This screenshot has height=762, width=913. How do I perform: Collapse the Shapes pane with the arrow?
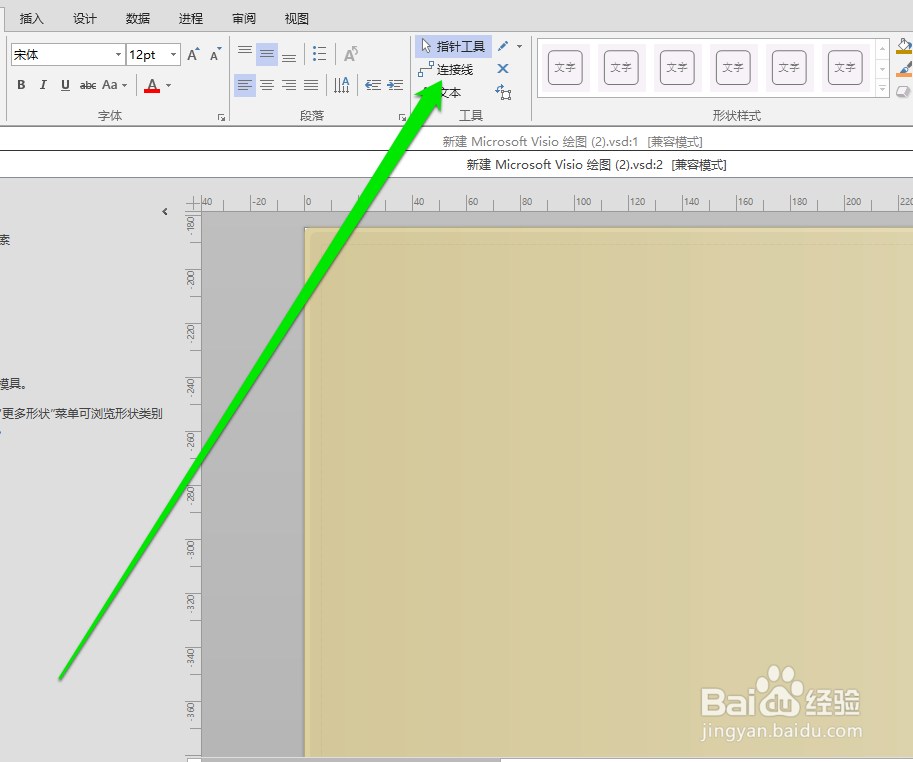[x=165, y=211]
